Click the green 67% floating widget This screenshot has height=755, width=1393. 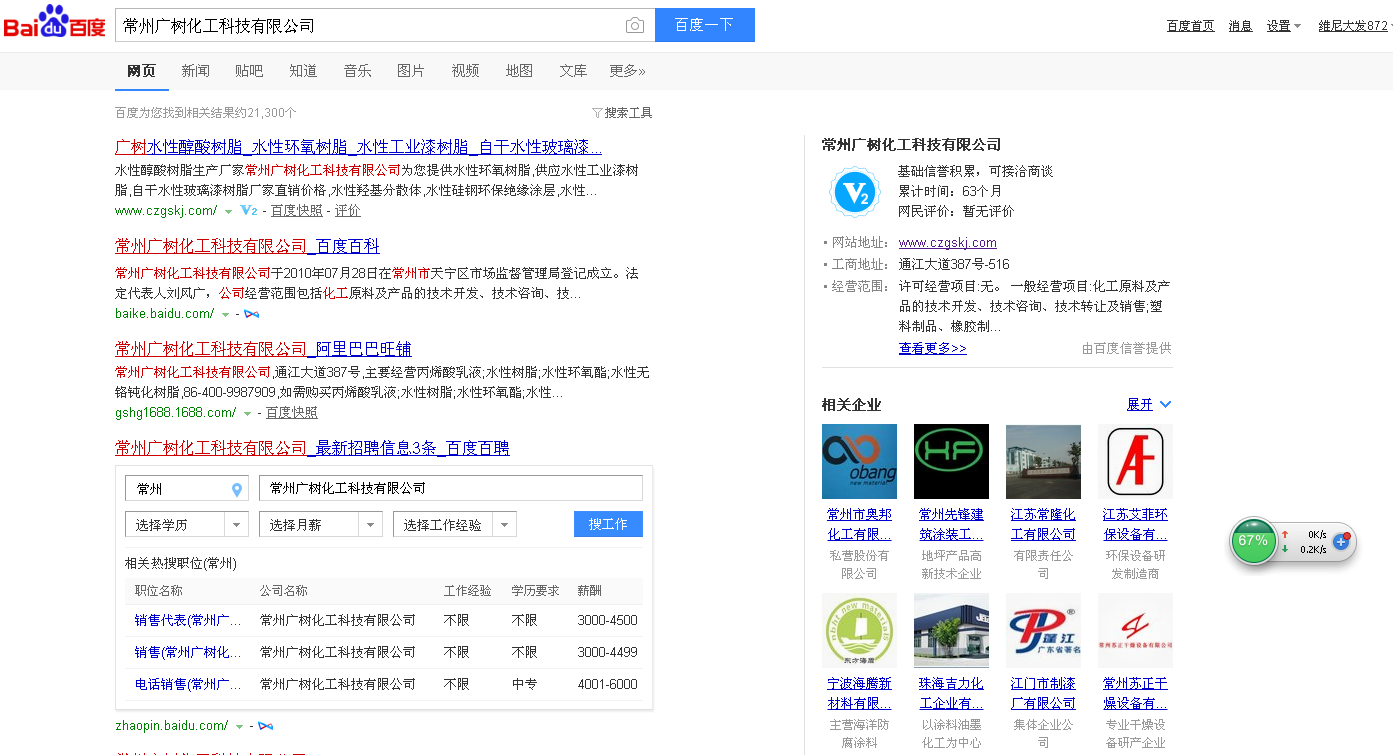pos(1253,540)
